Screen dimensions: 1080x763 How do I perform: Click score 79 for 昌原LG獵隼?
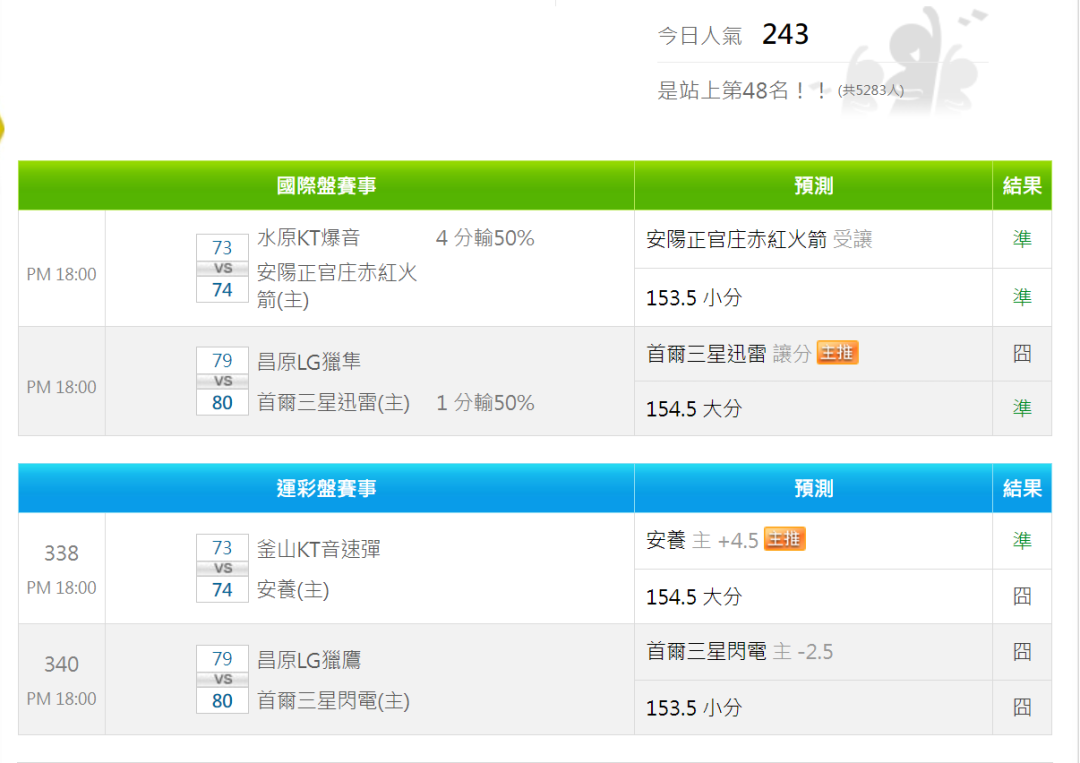[222, 361]
